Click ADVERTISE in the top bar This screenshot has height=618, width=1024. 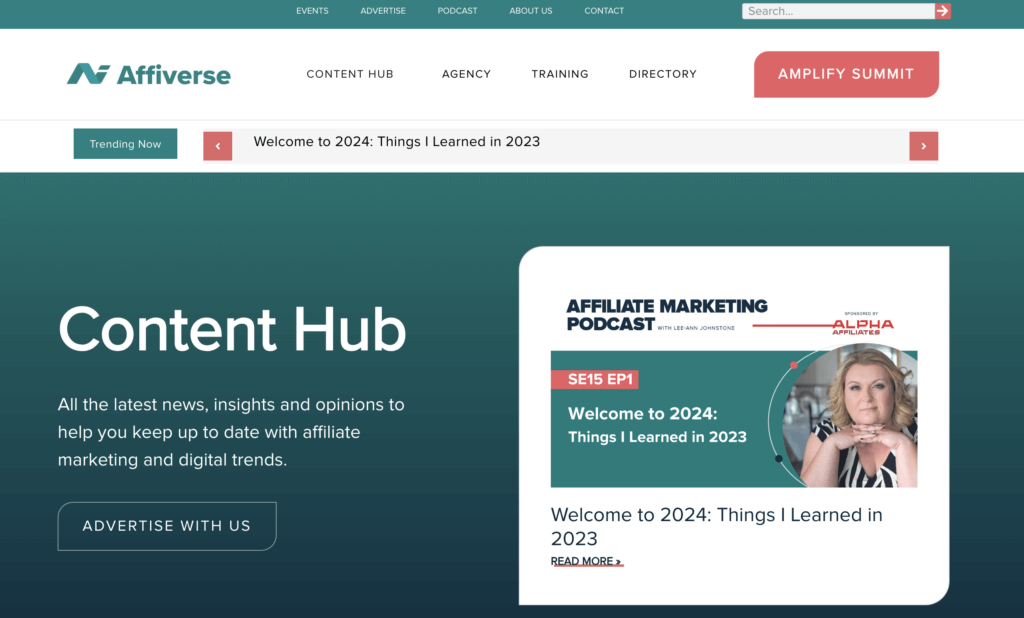click(382, 11)
